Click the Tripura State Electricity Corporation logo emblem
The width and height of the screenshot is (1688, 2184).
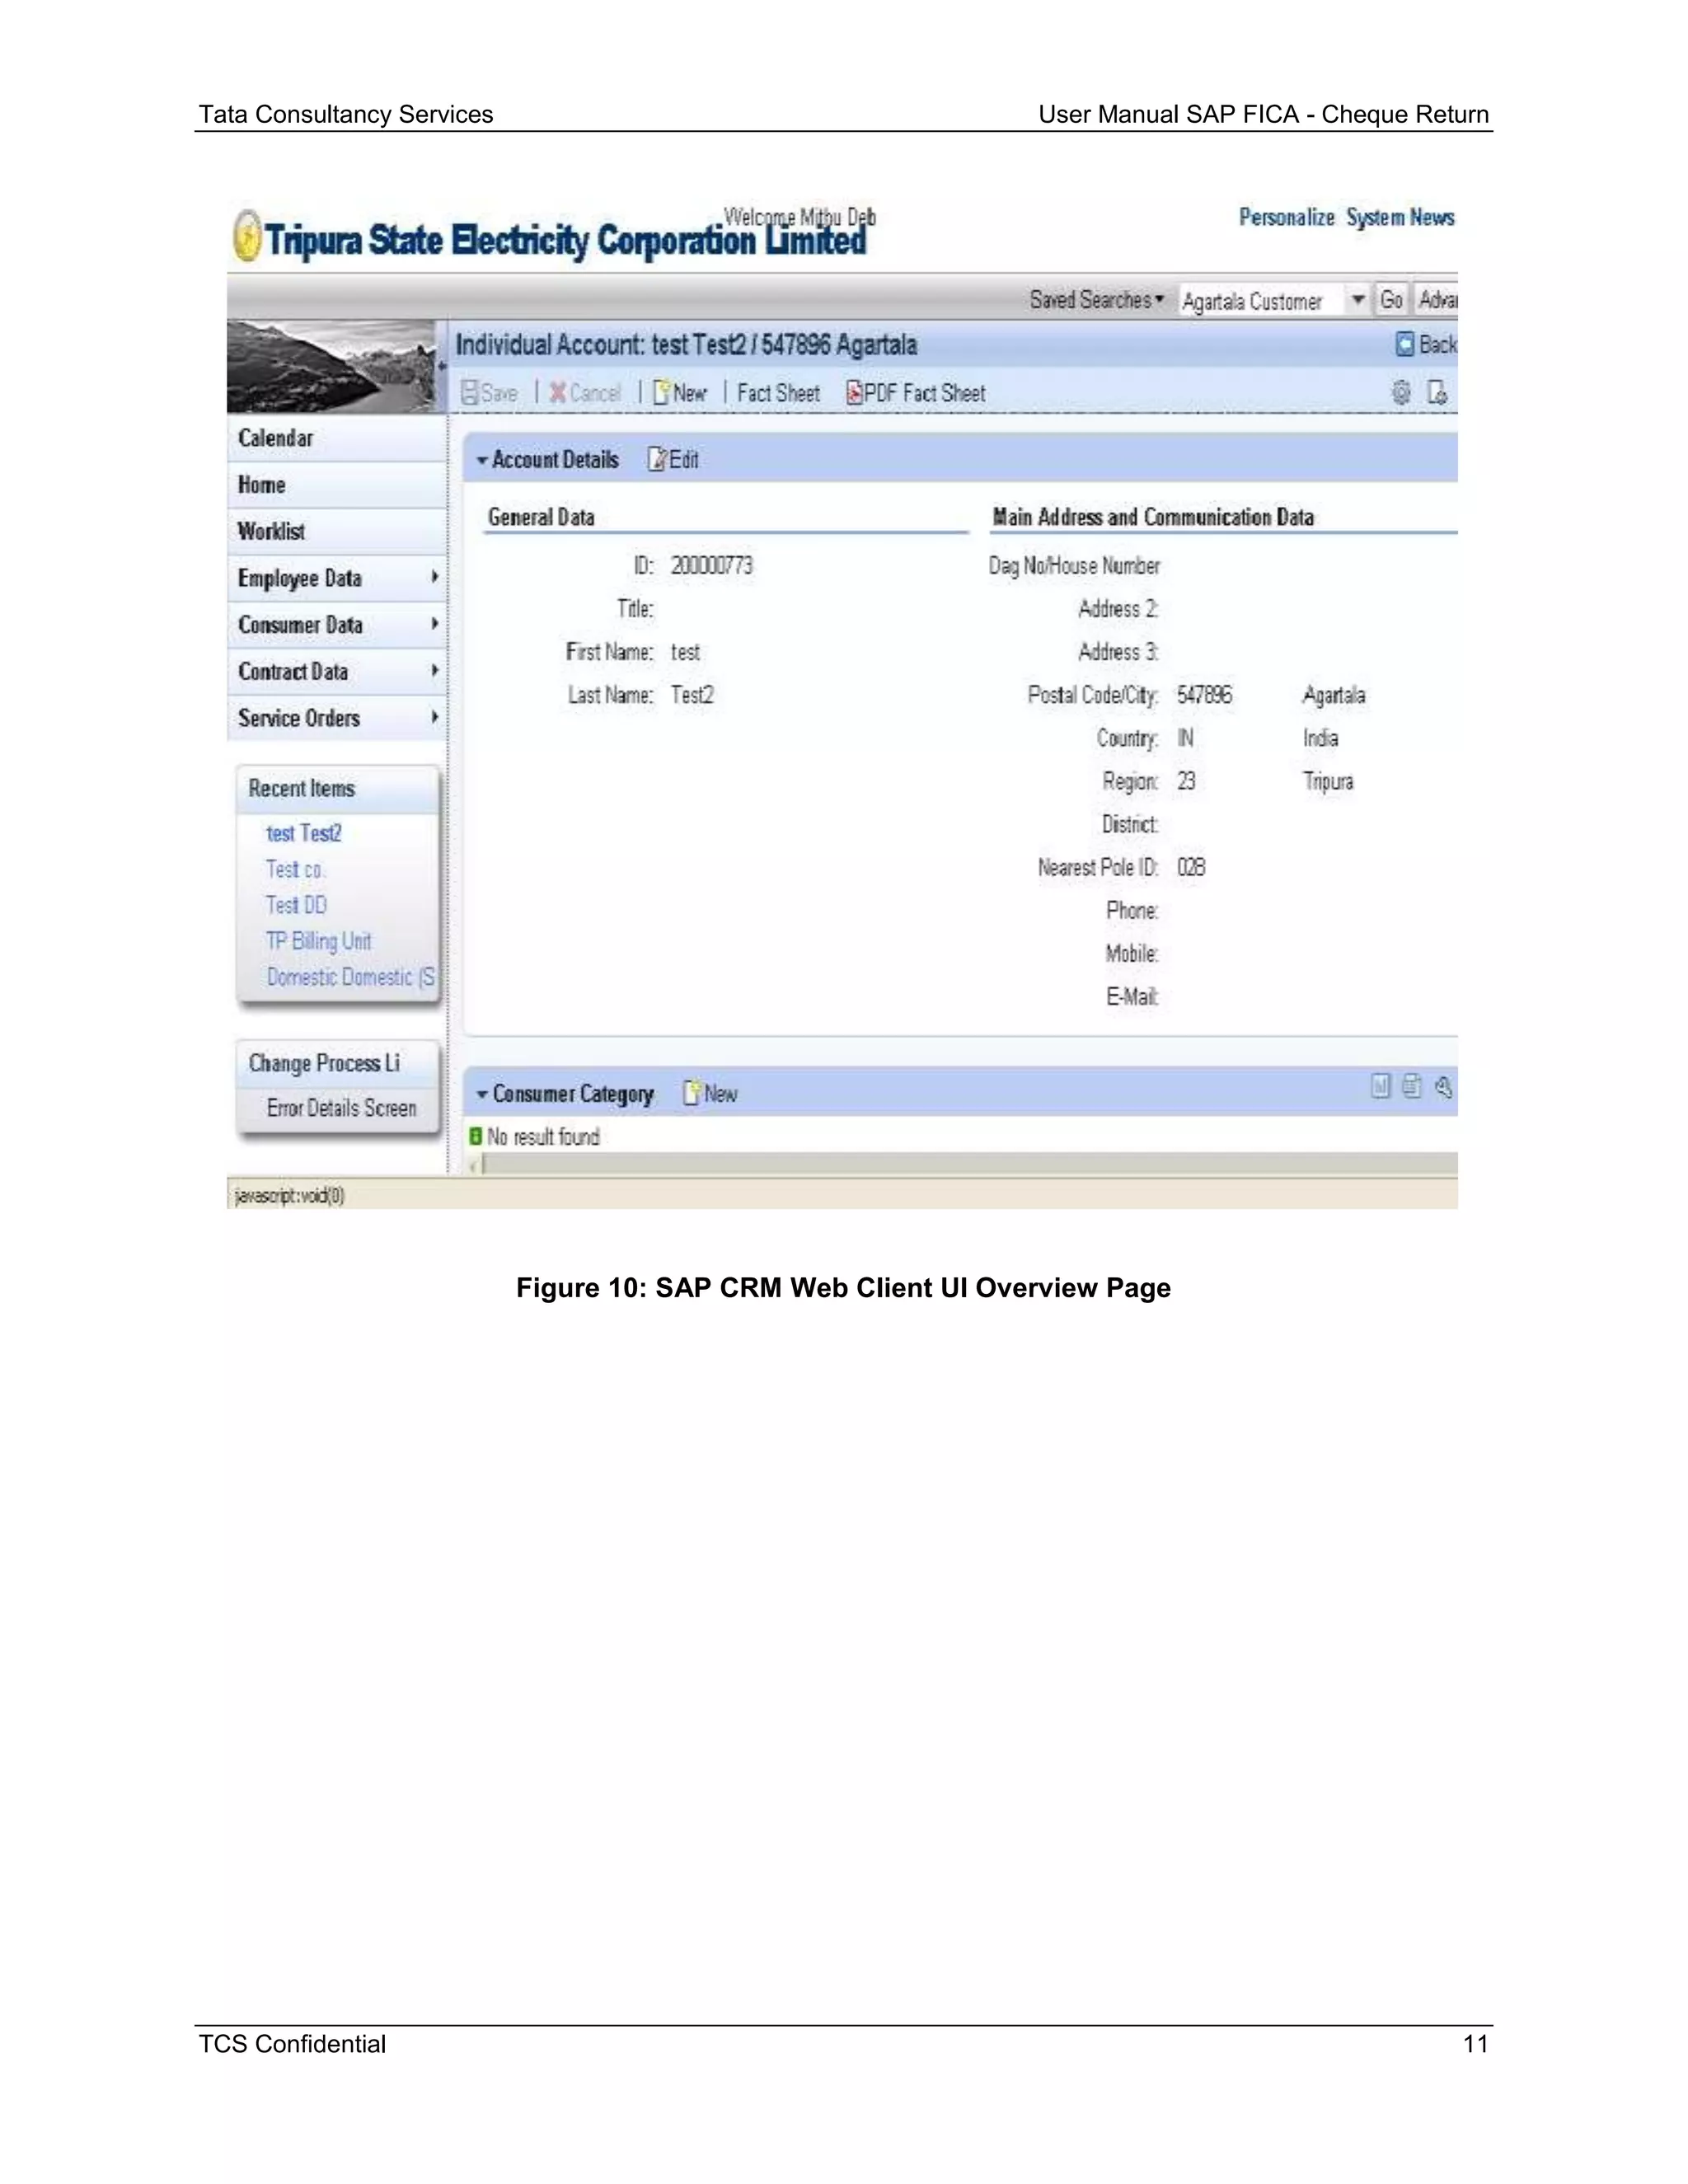247,237
